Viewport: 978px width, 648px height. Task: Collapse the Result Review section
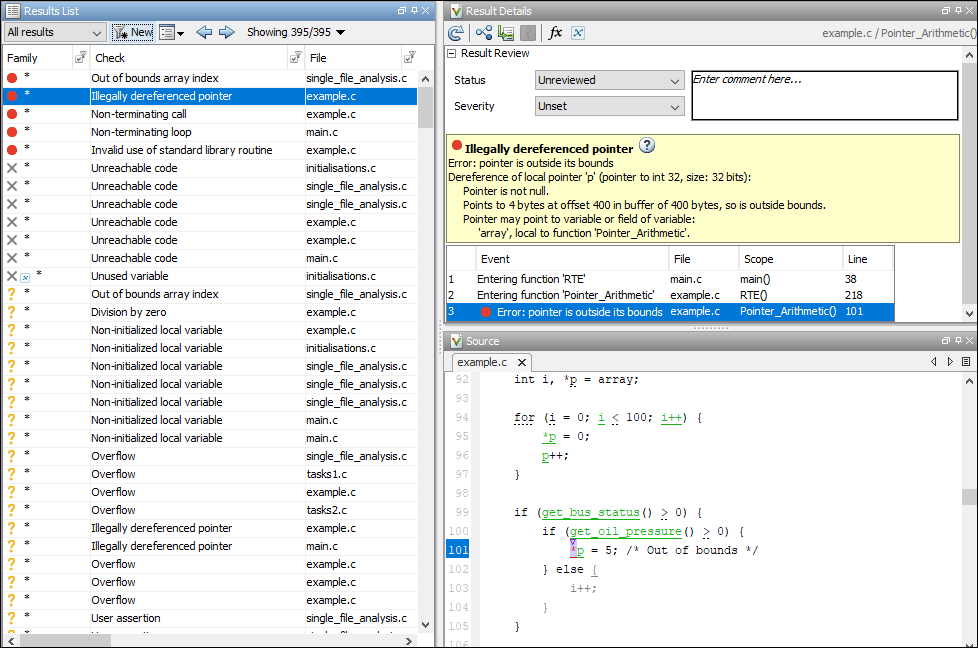coord(451,54)
